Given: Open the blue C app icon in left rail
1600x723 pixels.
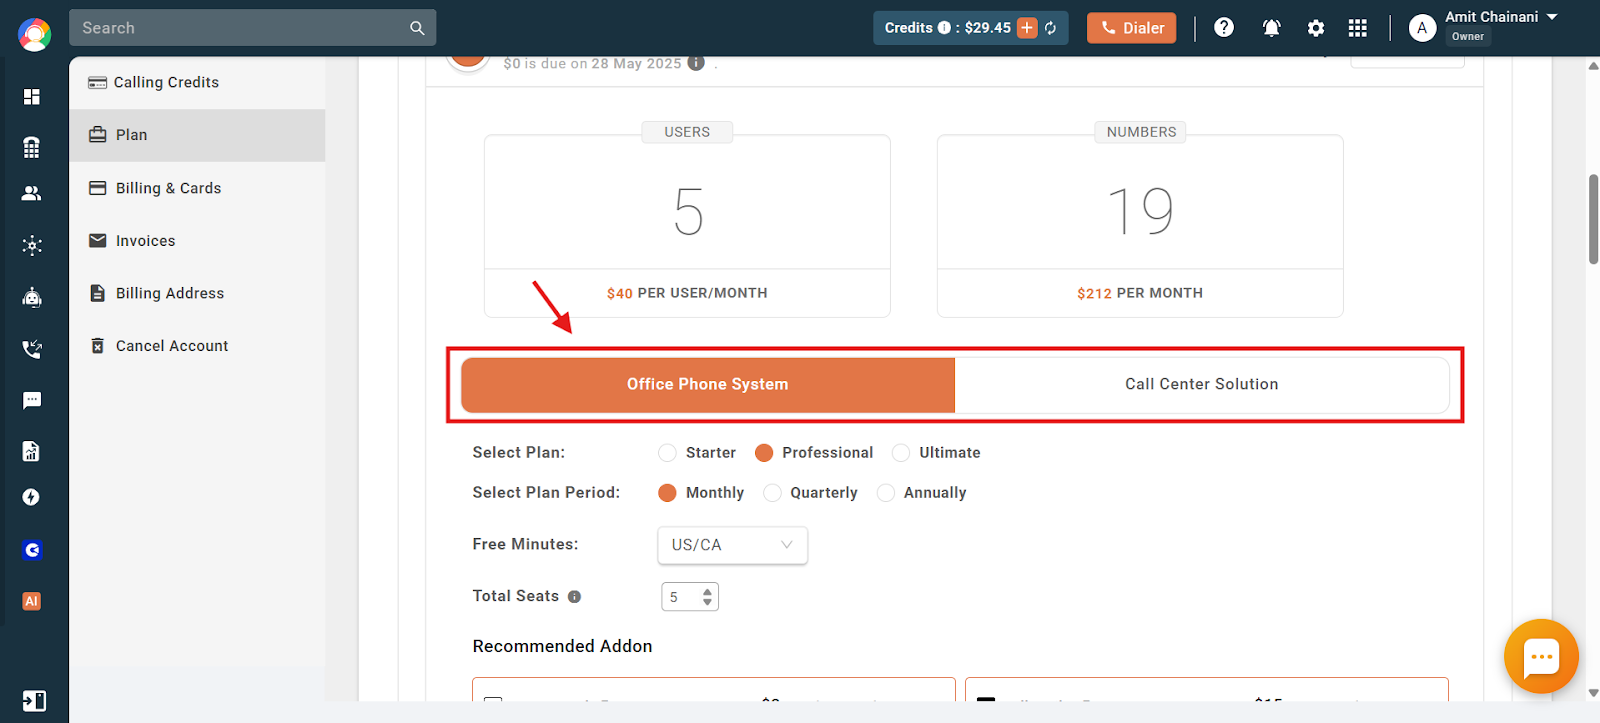Looking at the screenshot, I should point(32,550).
